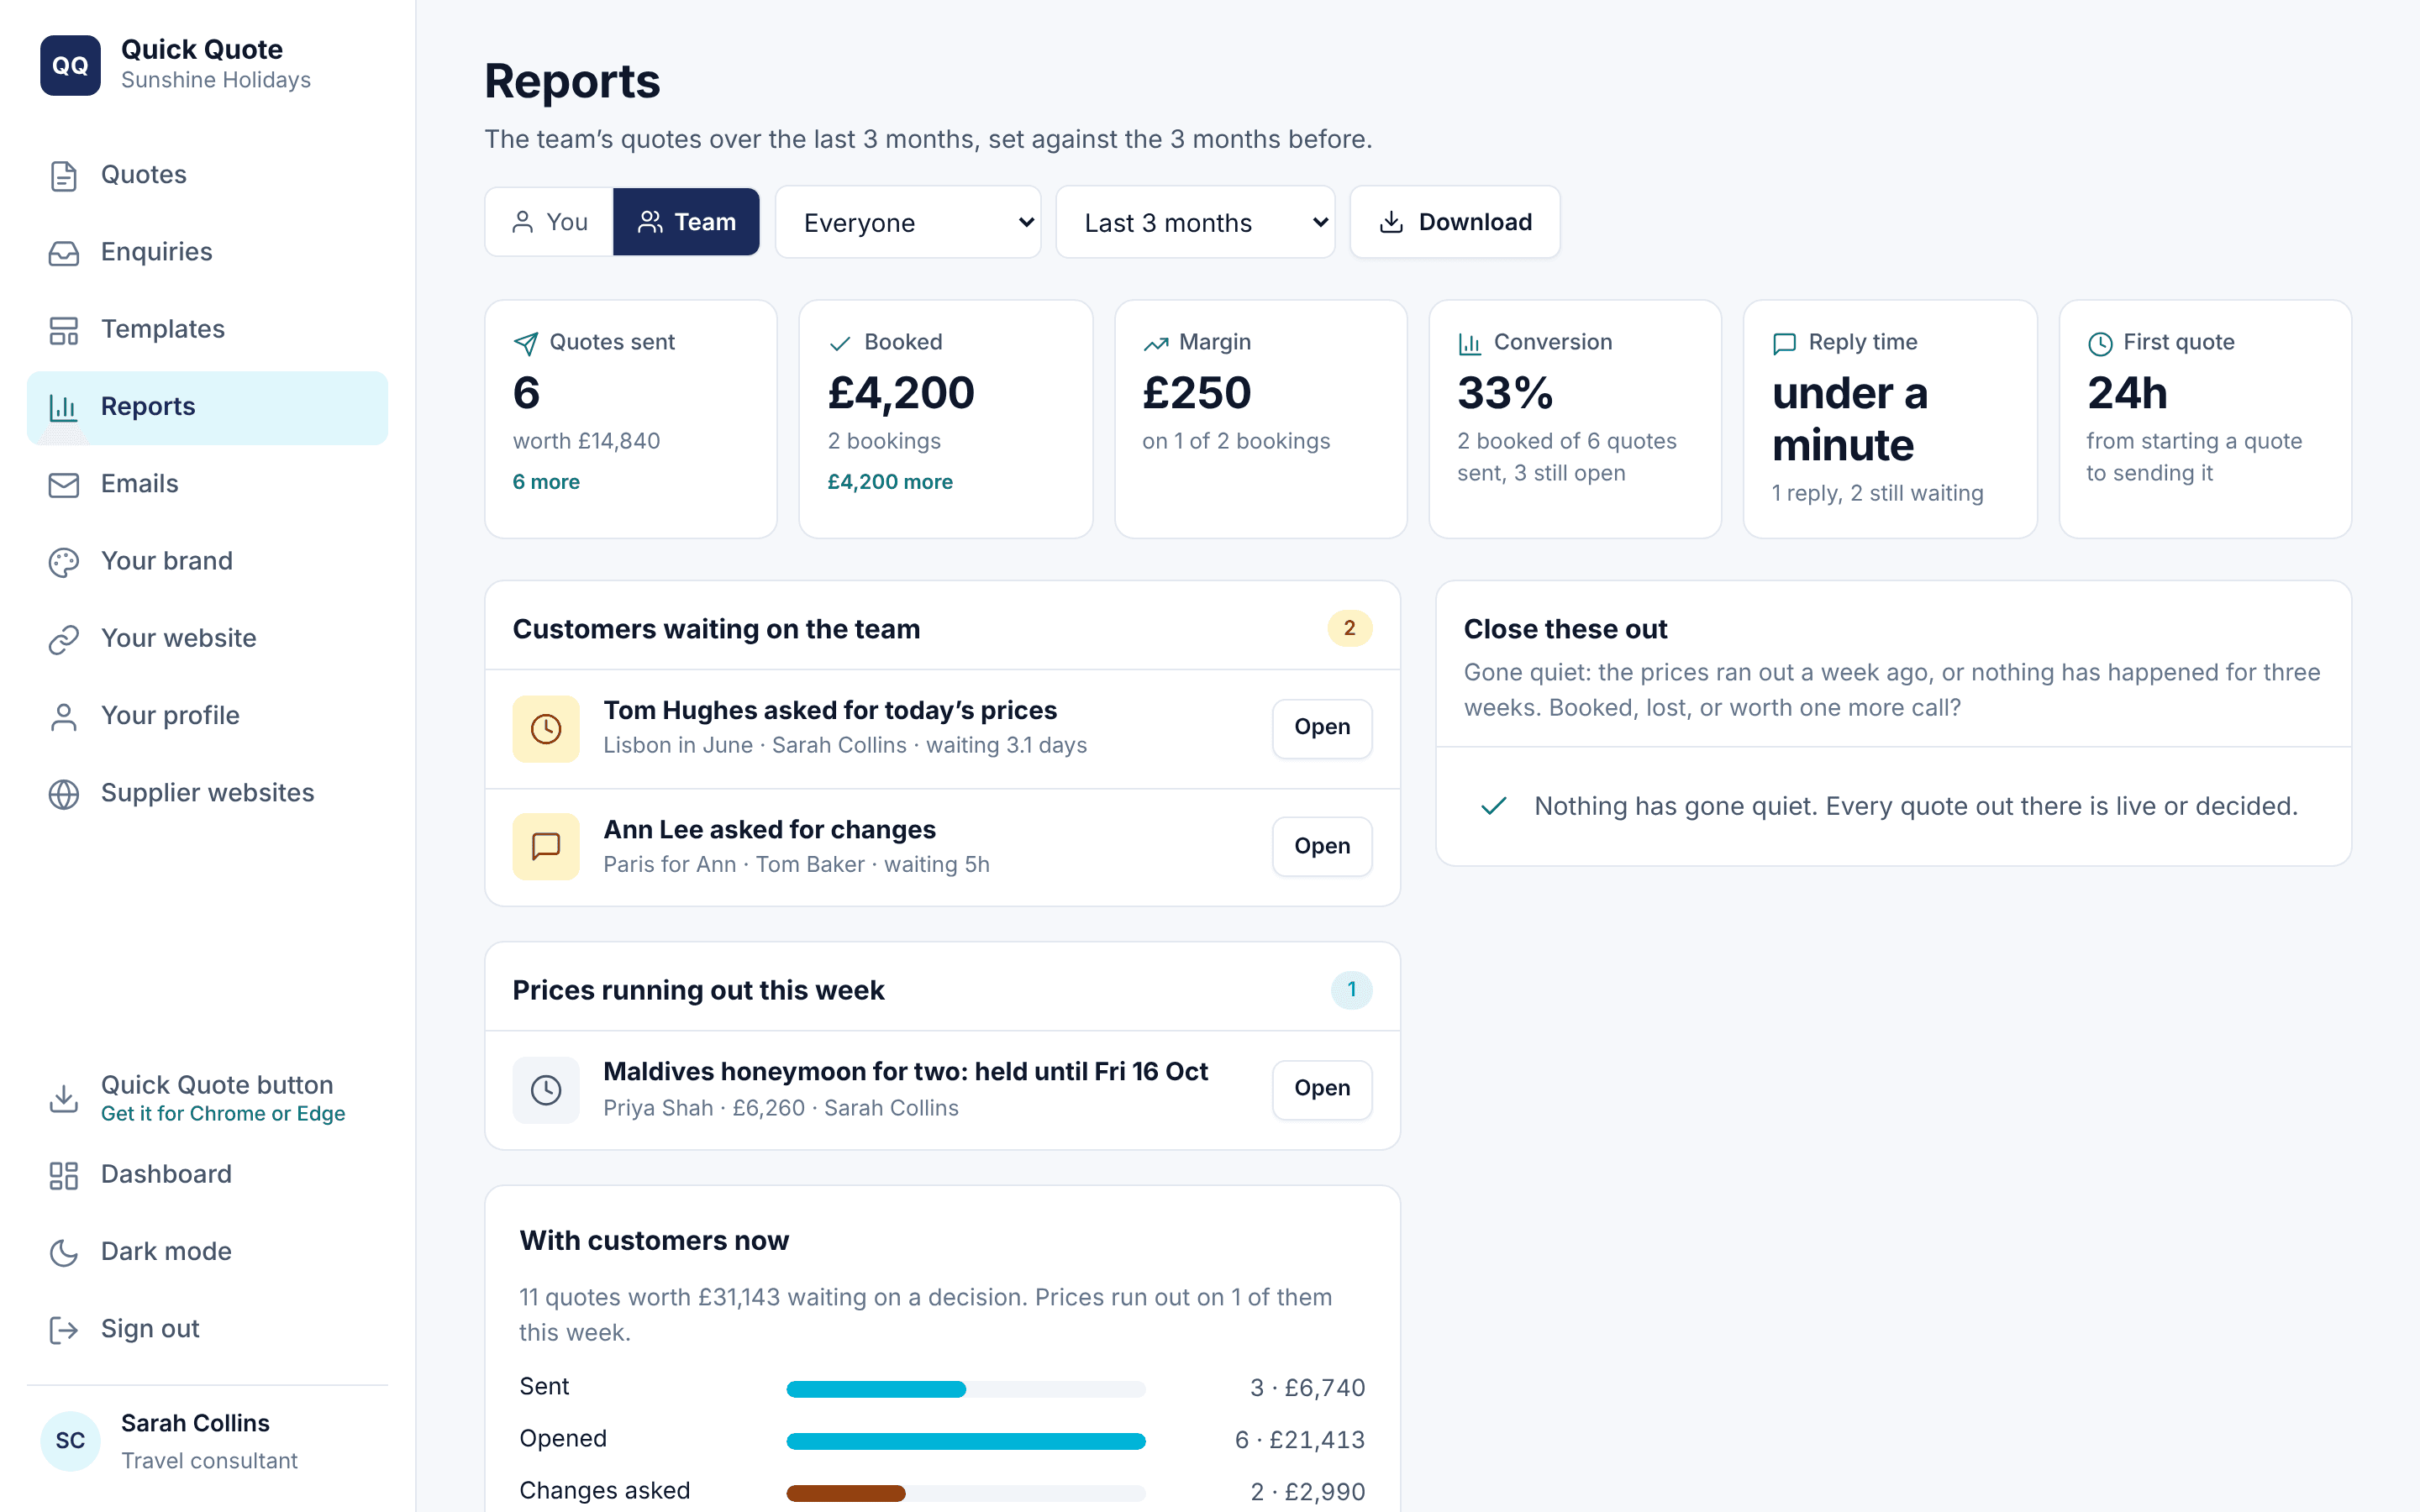Image resolution: width=2420 pixels, height=1512 pixels.
Task: Click the Reply time card
Action: (x=1890, y=419)
